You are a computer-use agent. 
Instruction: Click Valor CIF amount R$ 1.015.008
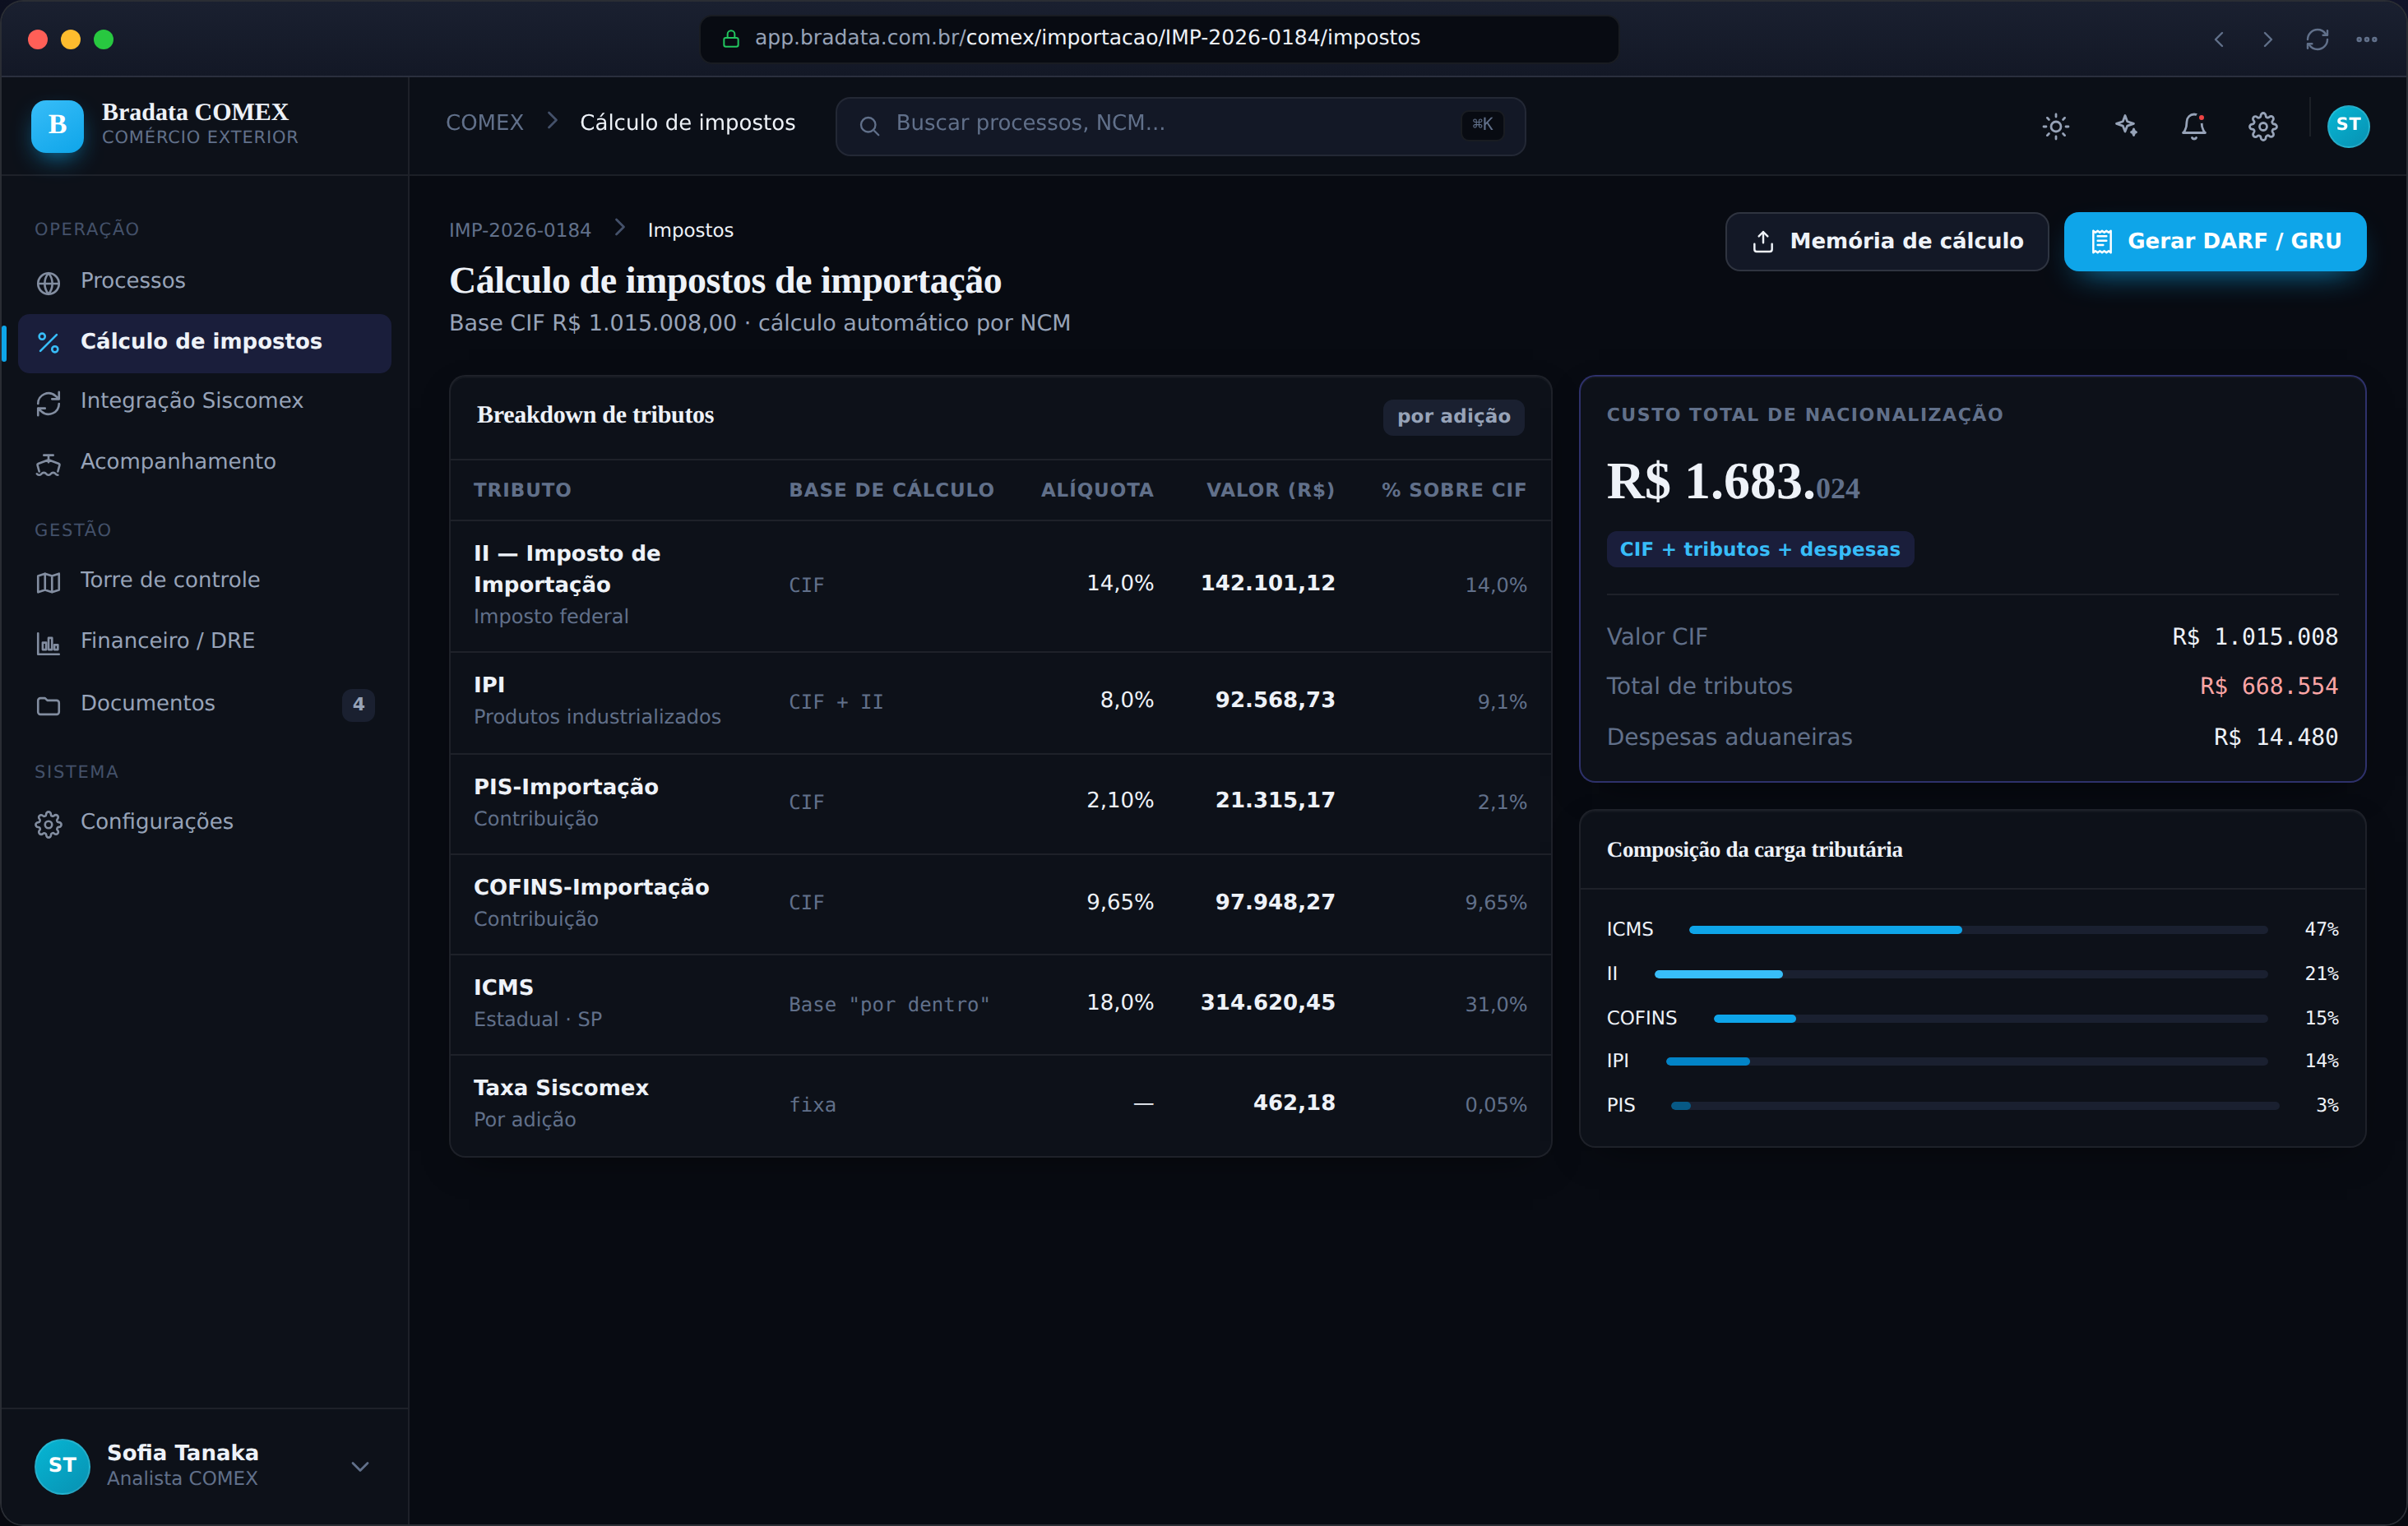click(2254, 637)
